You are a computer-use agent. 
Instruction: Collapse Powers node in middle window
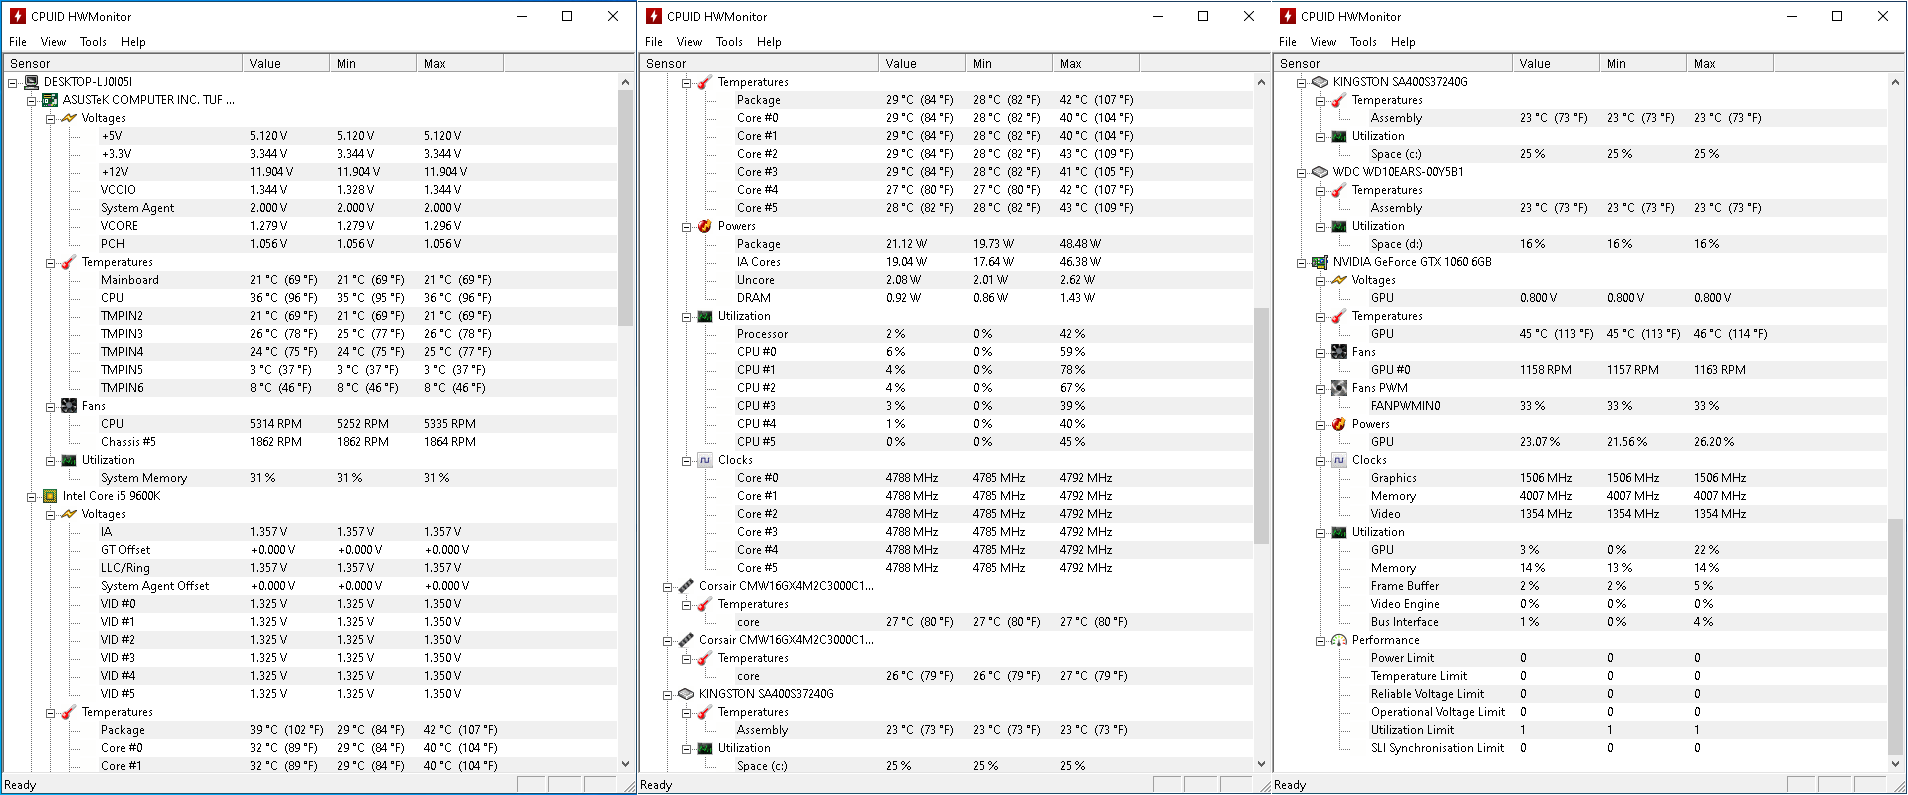click(x=687, y=227)
